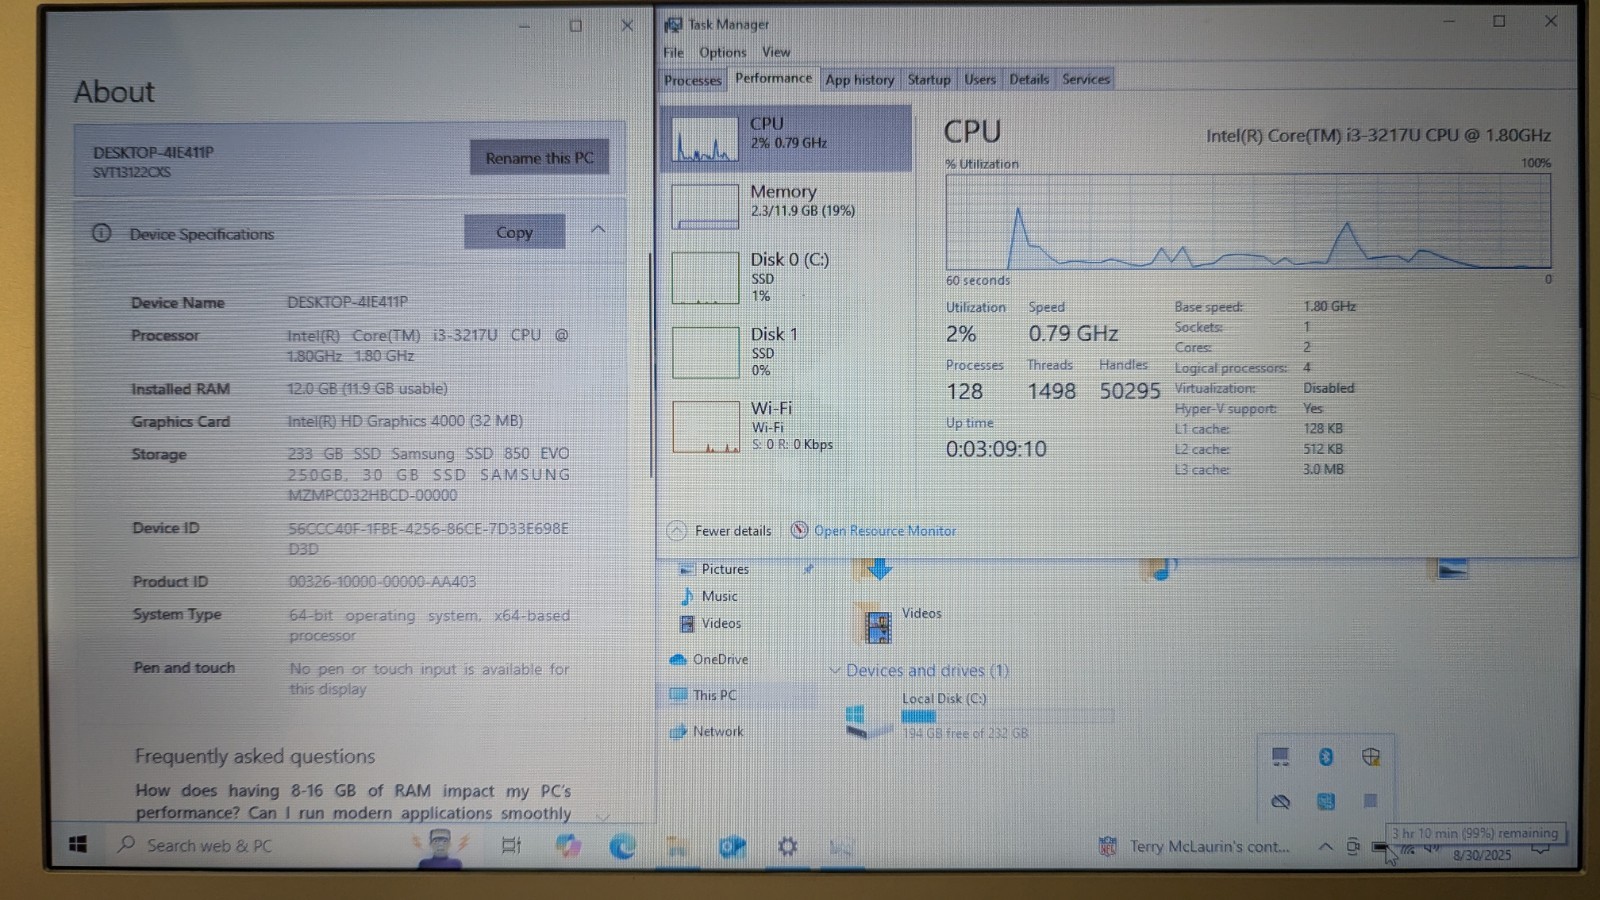Click the Up time value 0:03:09:10
This screenshot has width=1600, height=900.
click(996, 449)
